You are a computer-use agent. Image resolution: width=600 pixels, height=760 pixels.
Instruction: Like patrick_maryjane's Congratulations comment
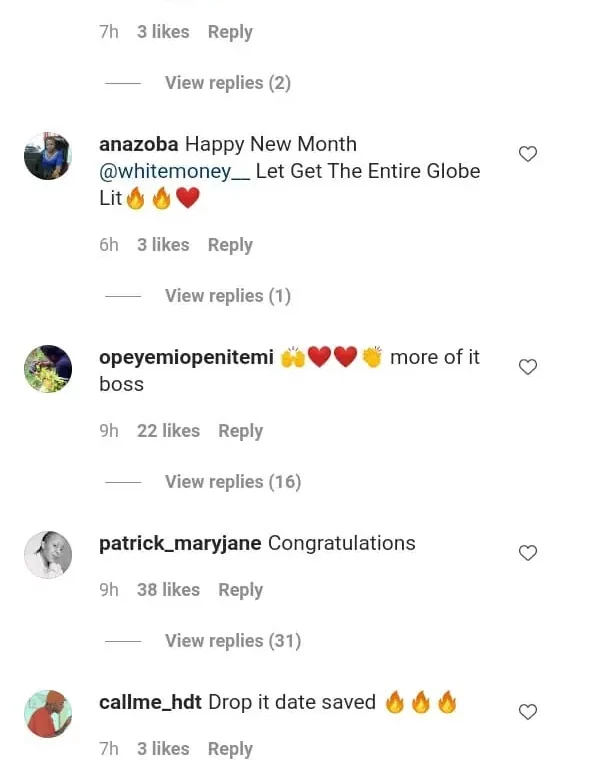(528, 553)
